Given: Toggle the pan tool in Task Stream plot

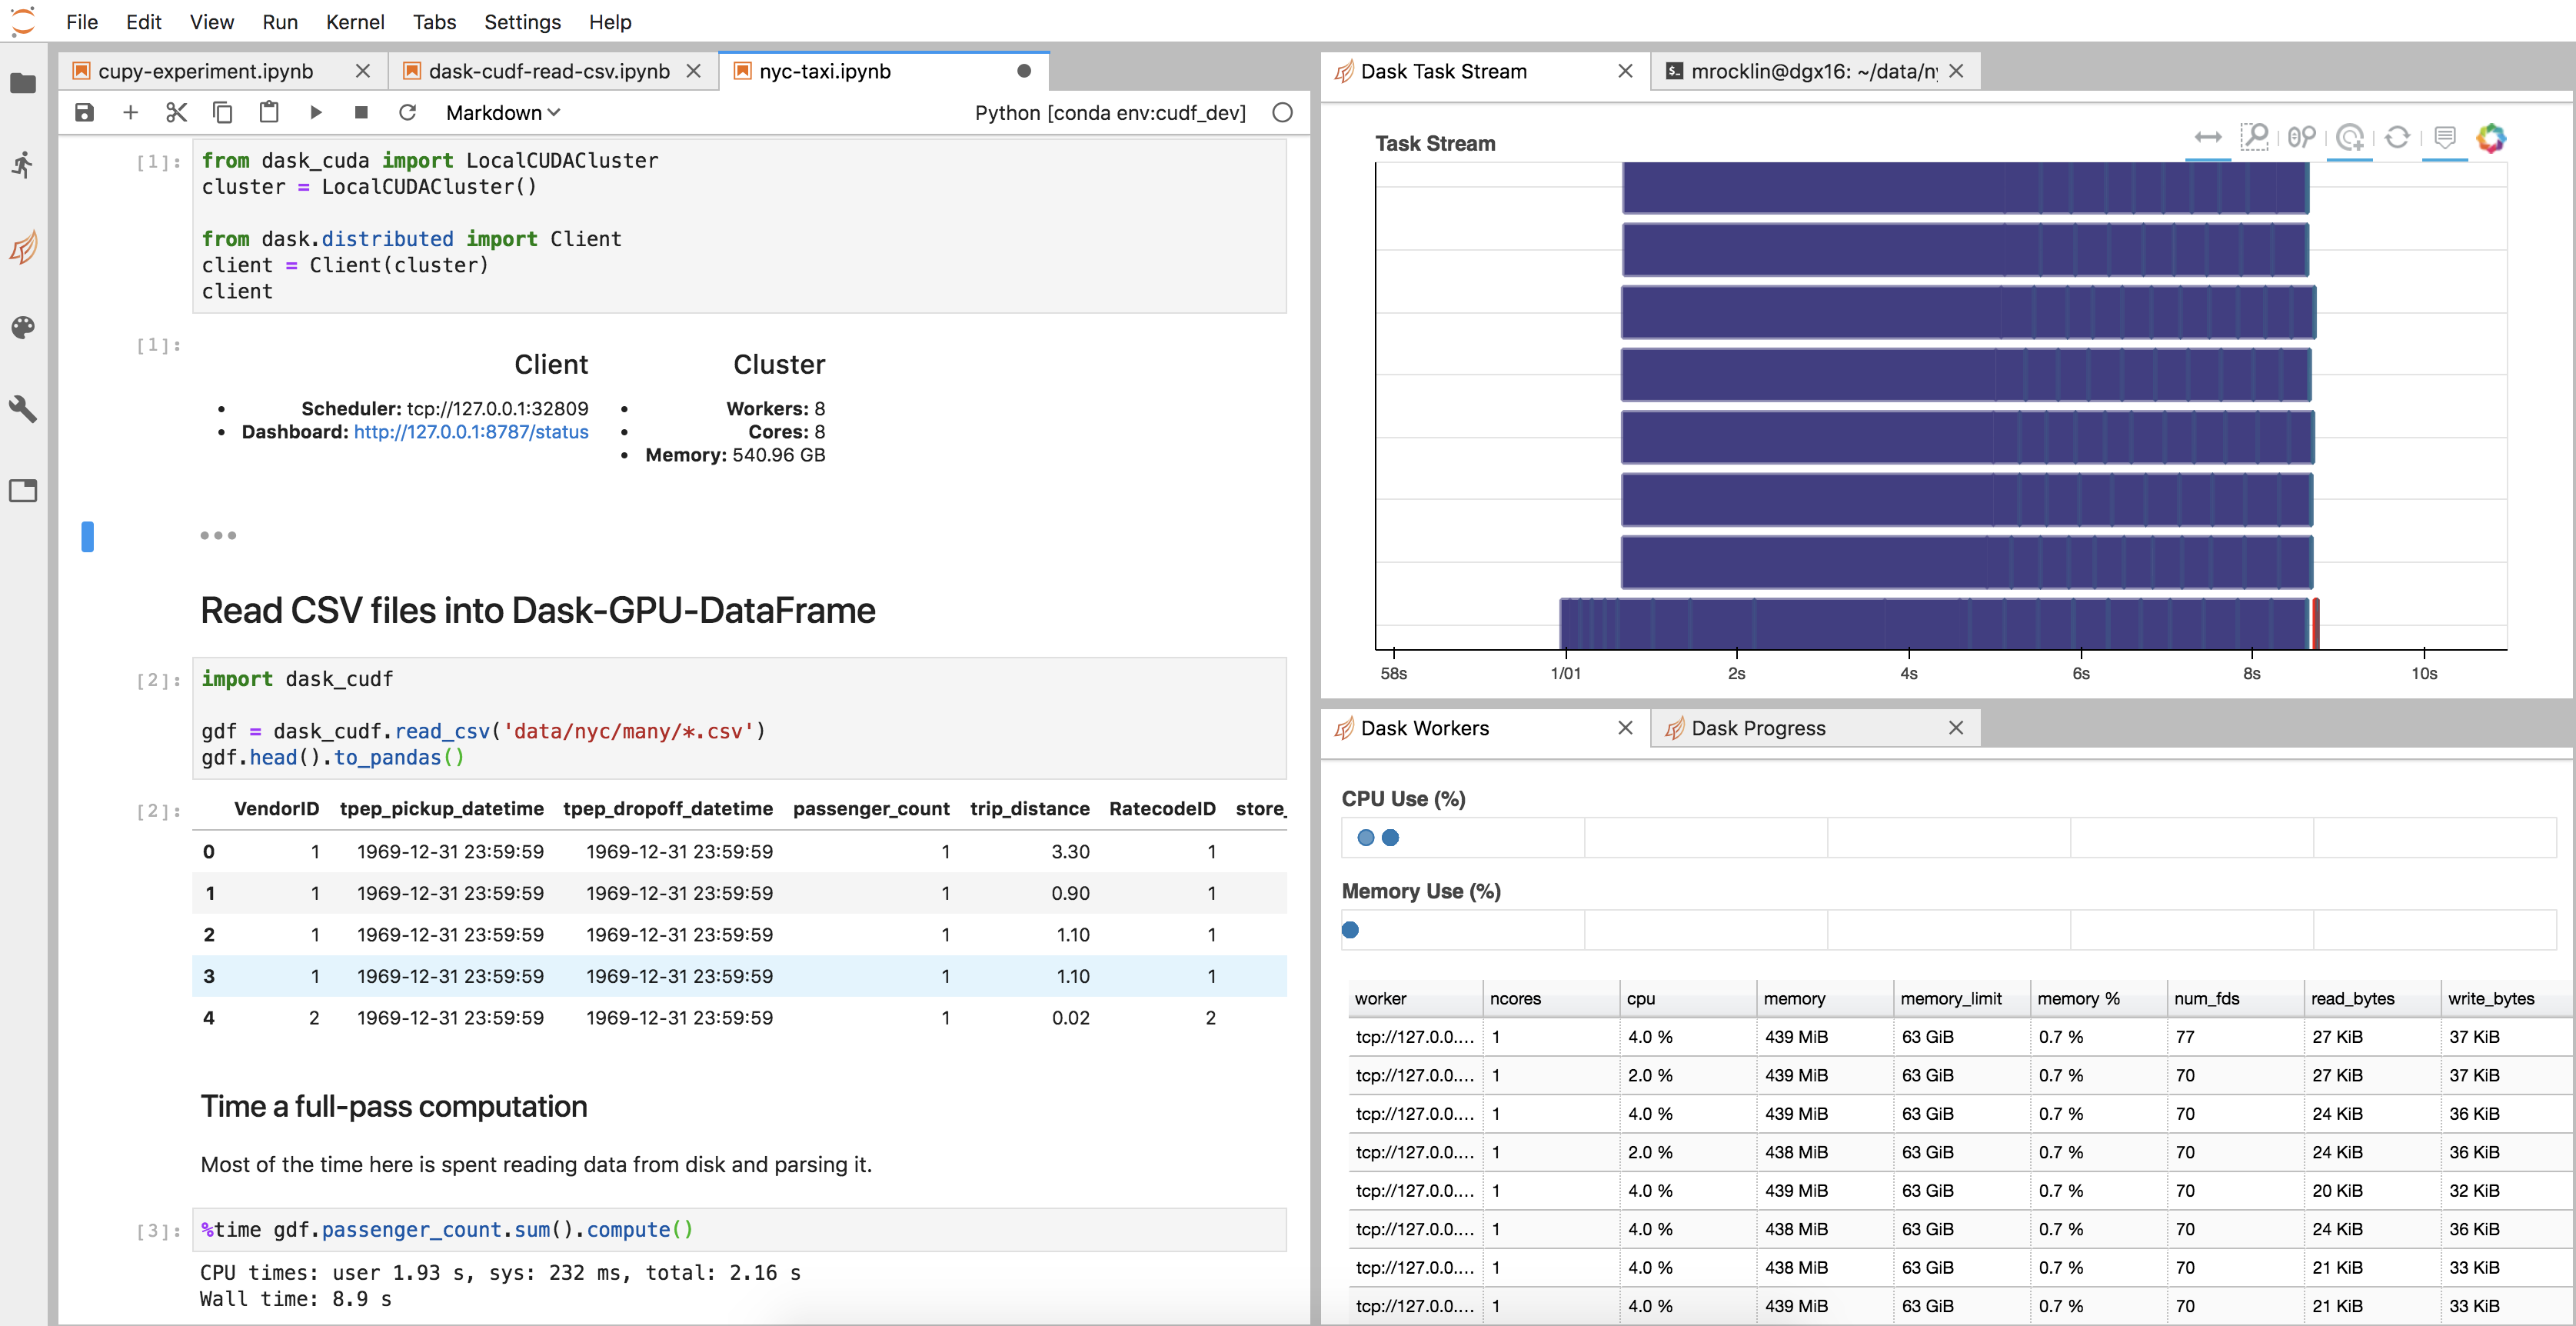Looking at the screenshot, I should point(2208,137).
